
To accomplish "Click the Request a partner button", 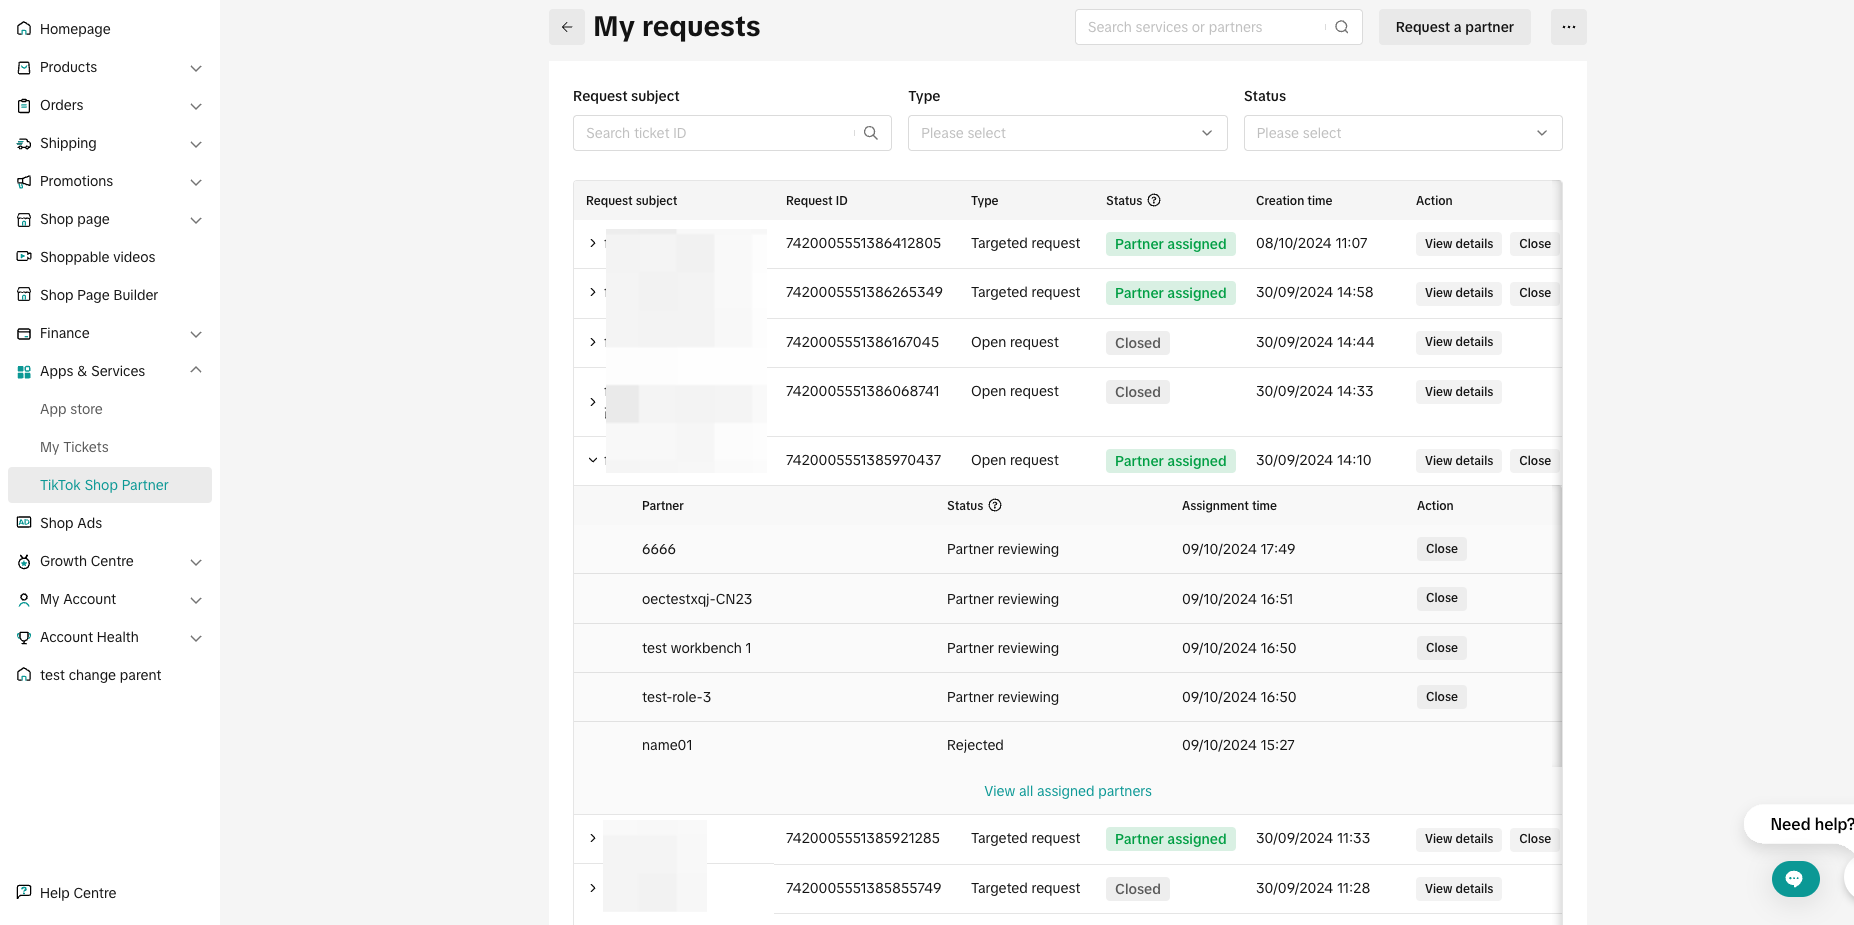I will pyautogui.click(x=1454, y=27).
